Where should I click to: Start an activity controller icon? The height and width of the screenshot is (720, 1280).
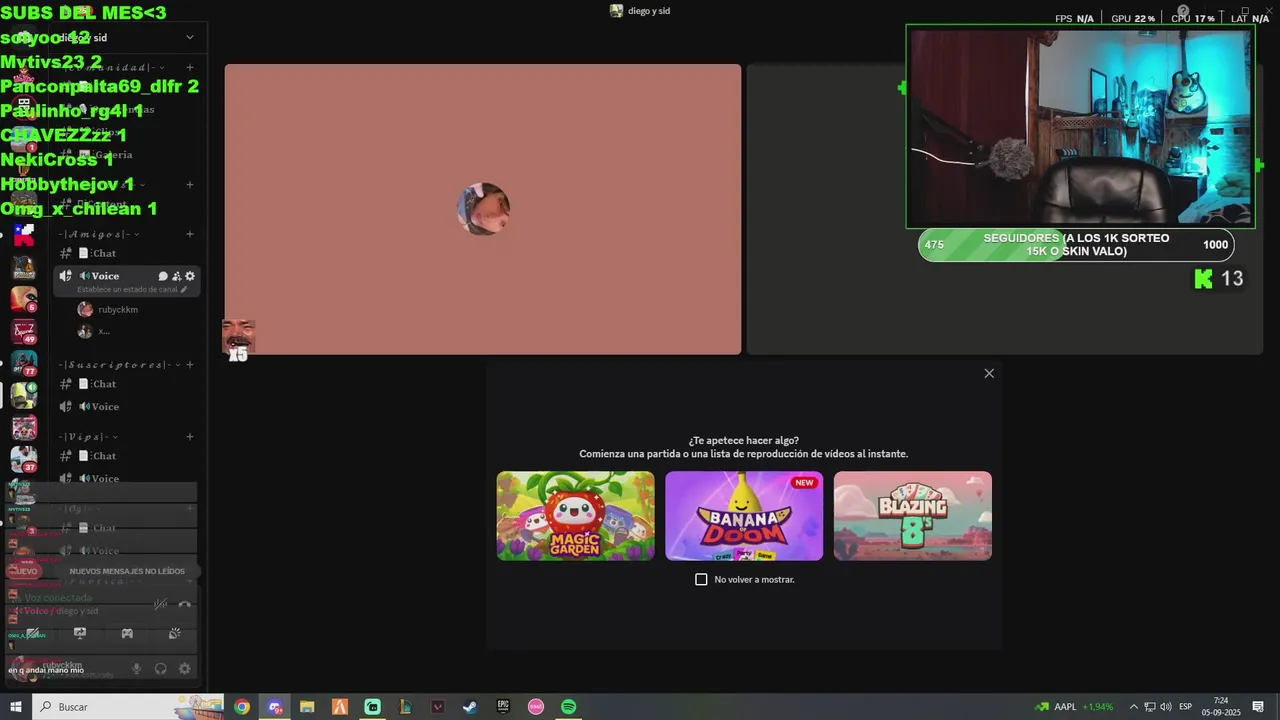coord(127,633)
